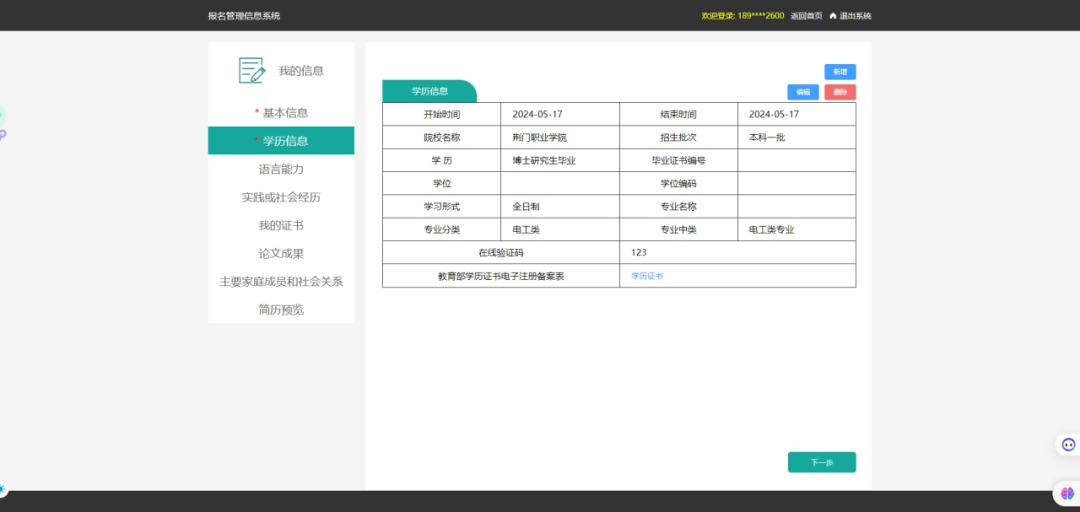Image resolution: width=1080 pixels, height=512 pixels.
Task: Click the 结束时间 label cell
Action: [678, 114]
